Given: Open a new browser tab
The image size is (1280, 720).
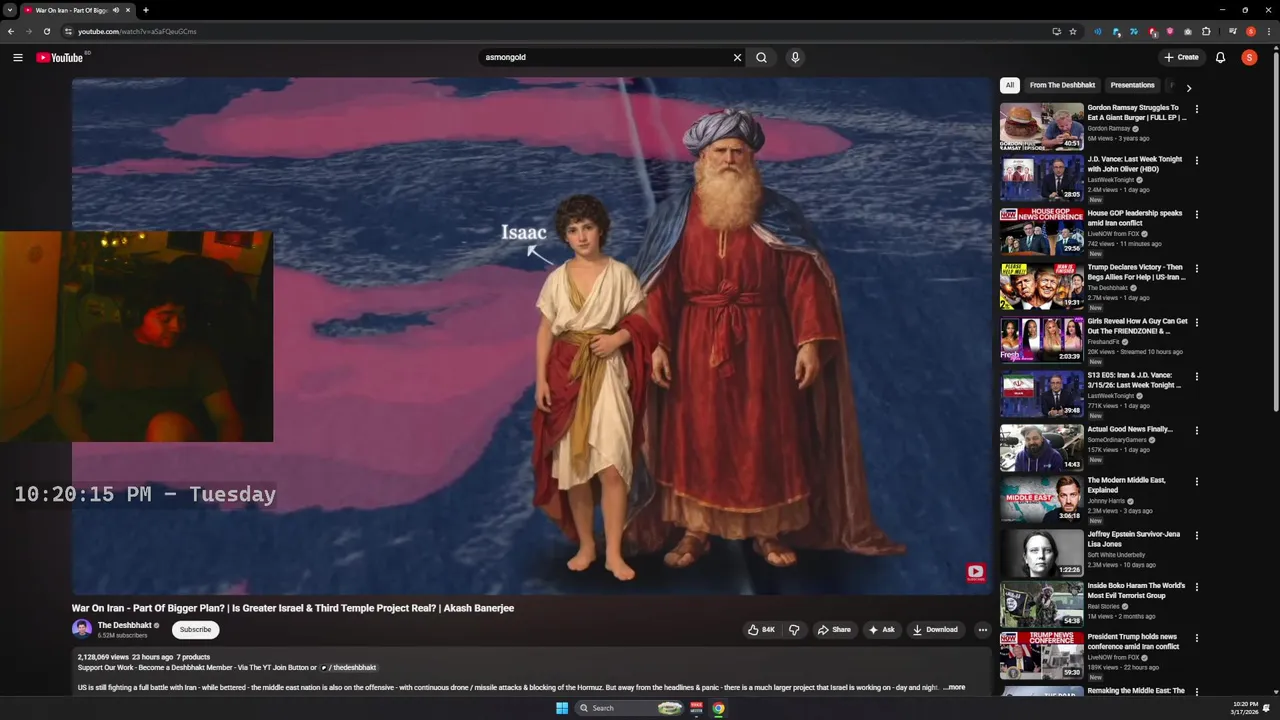Looking at the screenshot, I should pos(146,10).
